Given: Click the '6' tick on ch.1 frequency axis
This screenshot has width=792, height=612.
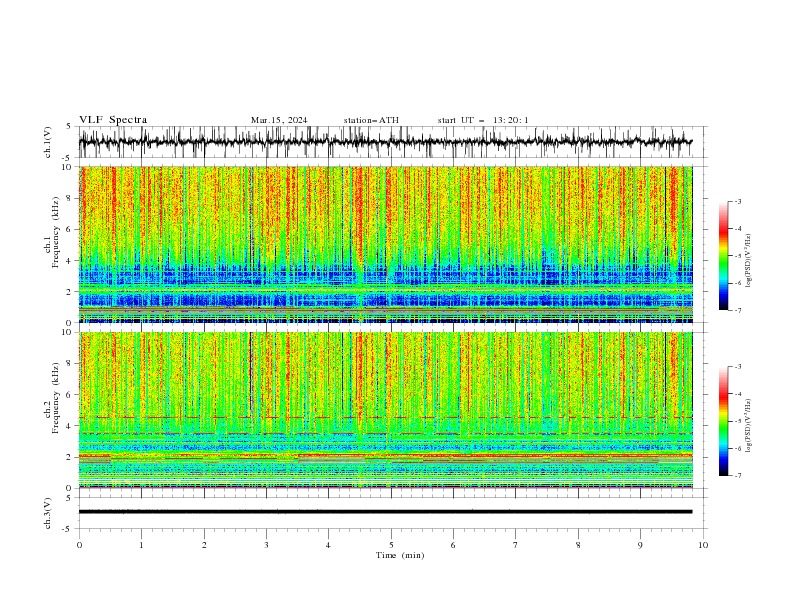Looking at the screenshot, I should [x=71, y=229].
